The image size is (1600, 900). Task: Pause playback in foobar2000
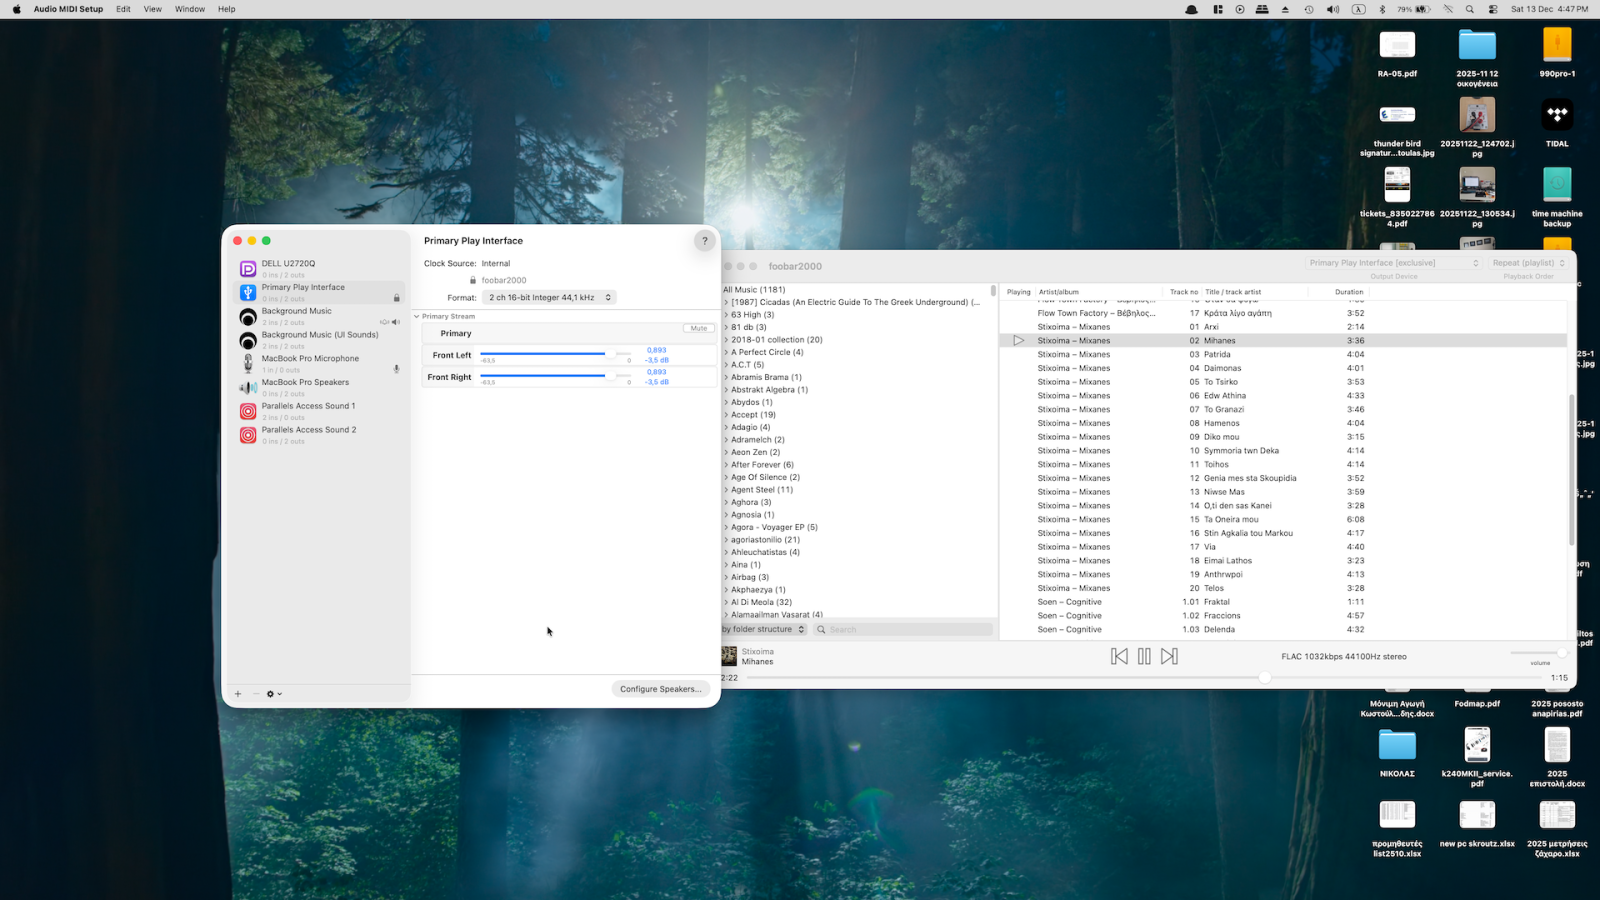click(x=1144, y=656)
